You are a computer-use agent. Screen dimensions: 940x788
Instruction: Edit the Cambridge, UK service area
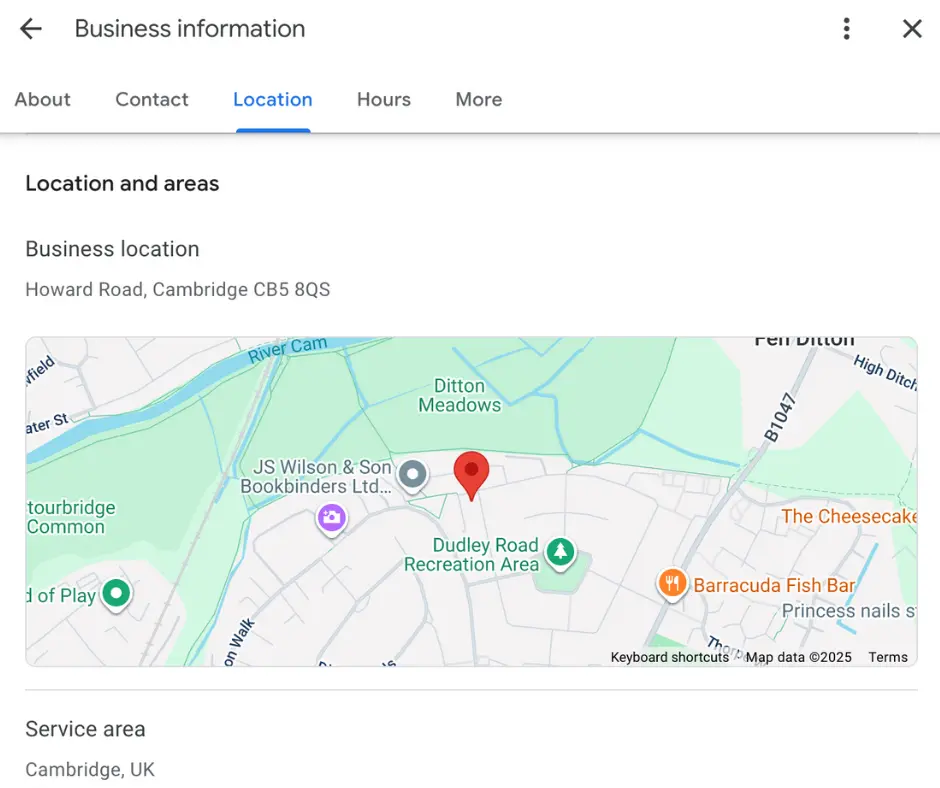(90, 770)
